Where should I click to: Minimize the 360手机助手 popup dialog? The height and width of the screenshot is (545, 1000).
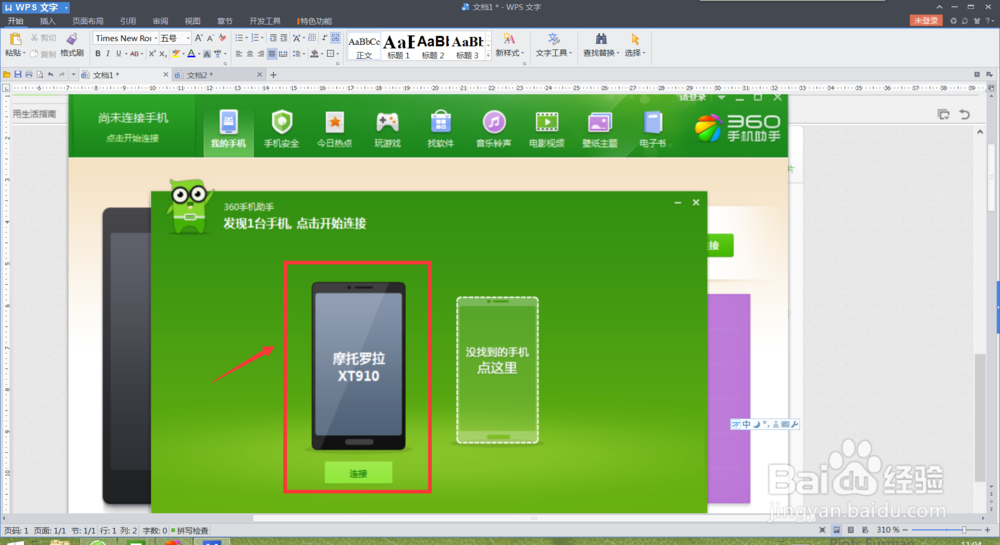(x=677, y=203)
